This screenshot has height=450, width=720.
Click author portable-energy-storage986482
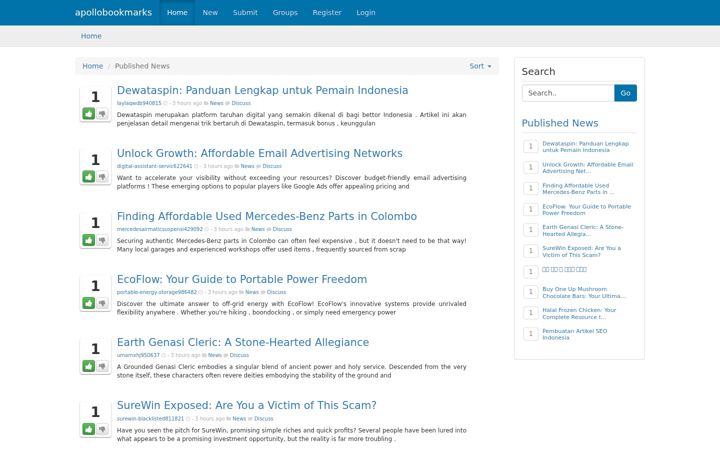pyautogui.click(x=157, y=292)
